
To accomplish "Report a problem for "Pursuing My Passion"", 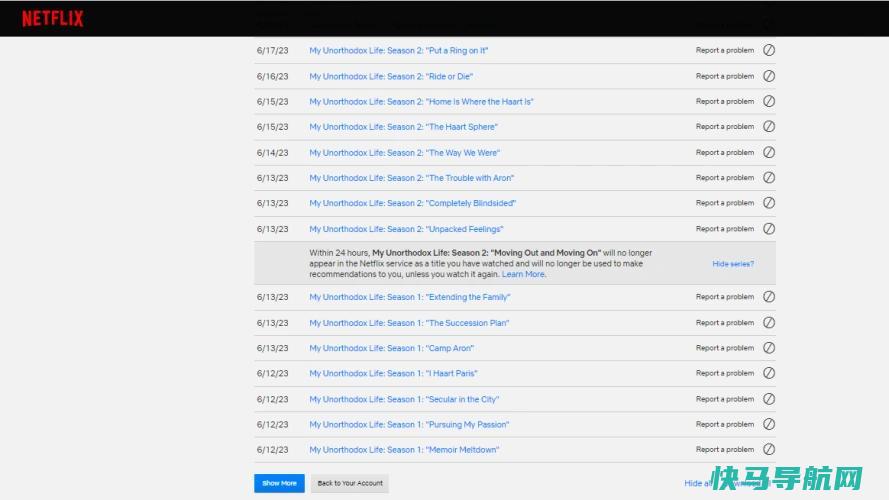I will tap(725, 424).
